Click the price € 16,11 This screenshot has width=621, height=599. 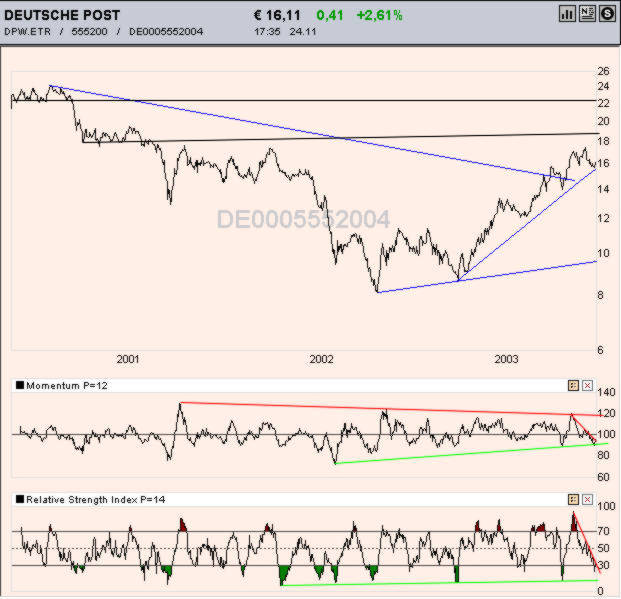pyautogui.click(x=277, y=15)
